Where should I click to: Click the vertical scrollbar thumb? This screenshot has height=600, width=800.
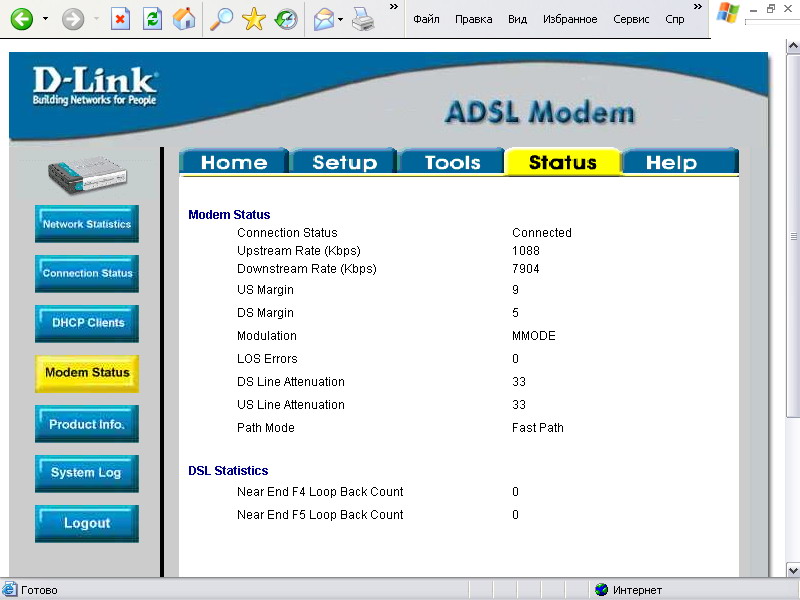click(793, 235)
